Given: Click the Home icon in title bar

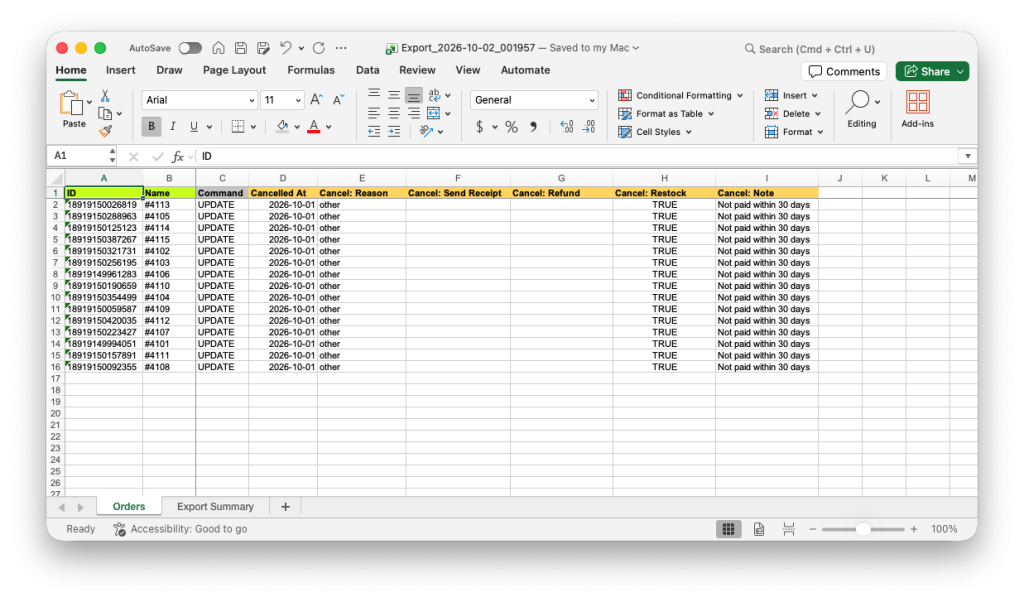Looking at the screenshot, I should pos(219,48).
